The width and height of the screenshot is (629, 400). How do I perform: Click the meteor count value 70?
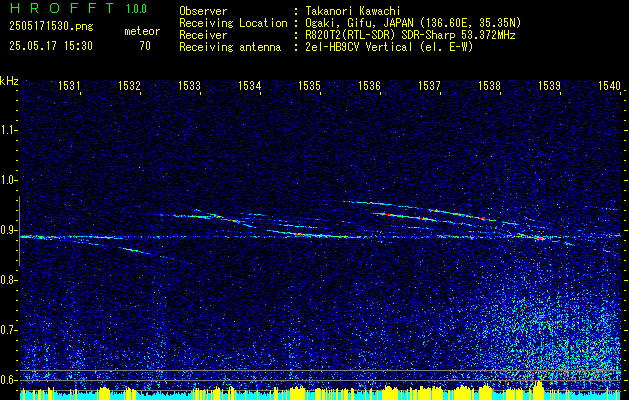pyautogui.click(x=145, y=46)
